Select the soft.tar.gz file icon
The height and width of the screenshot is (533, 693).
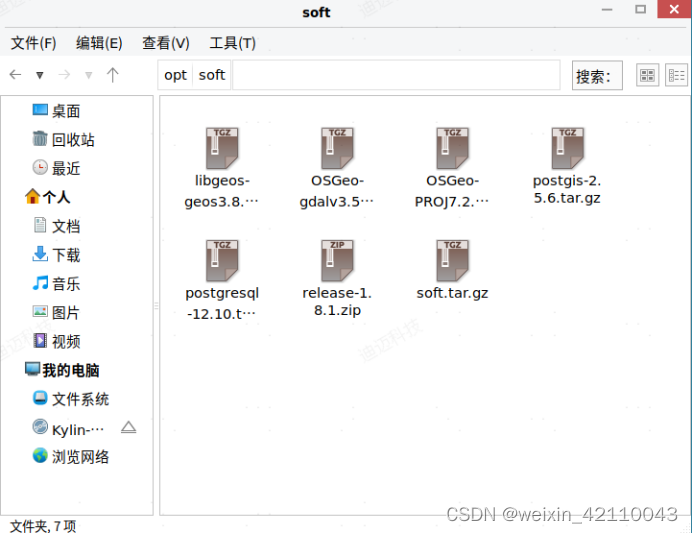click(x=452, y=261)
